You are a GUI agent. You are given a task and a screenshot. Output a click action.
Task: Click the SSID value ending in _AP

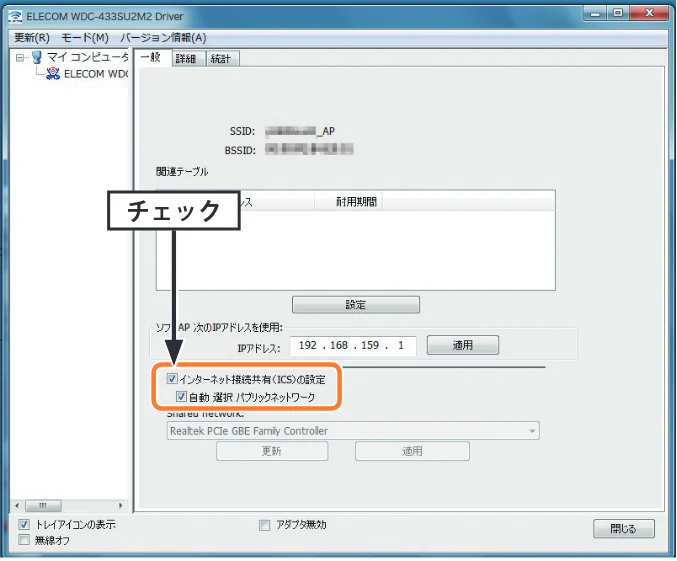[x=300, y=131]
